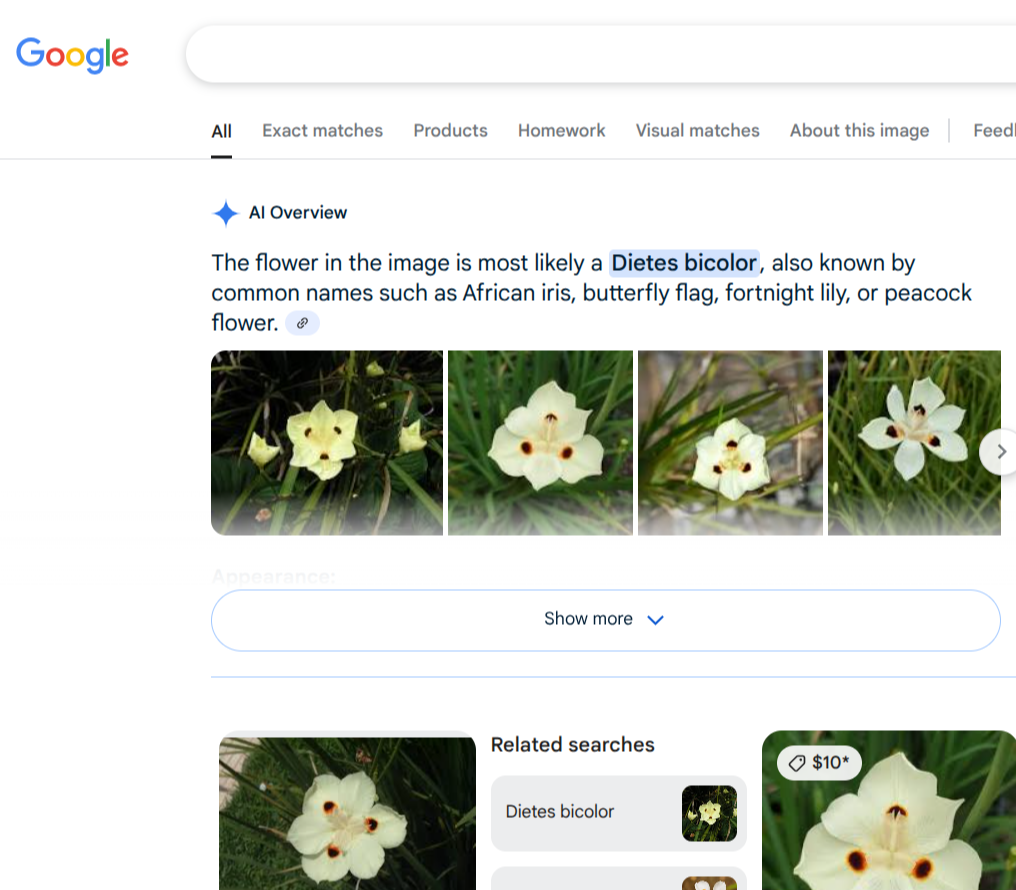Screen dimensions: 1016x890
Task: Open About this image tab
Action: pyautogui.click(x=859, y=131)
